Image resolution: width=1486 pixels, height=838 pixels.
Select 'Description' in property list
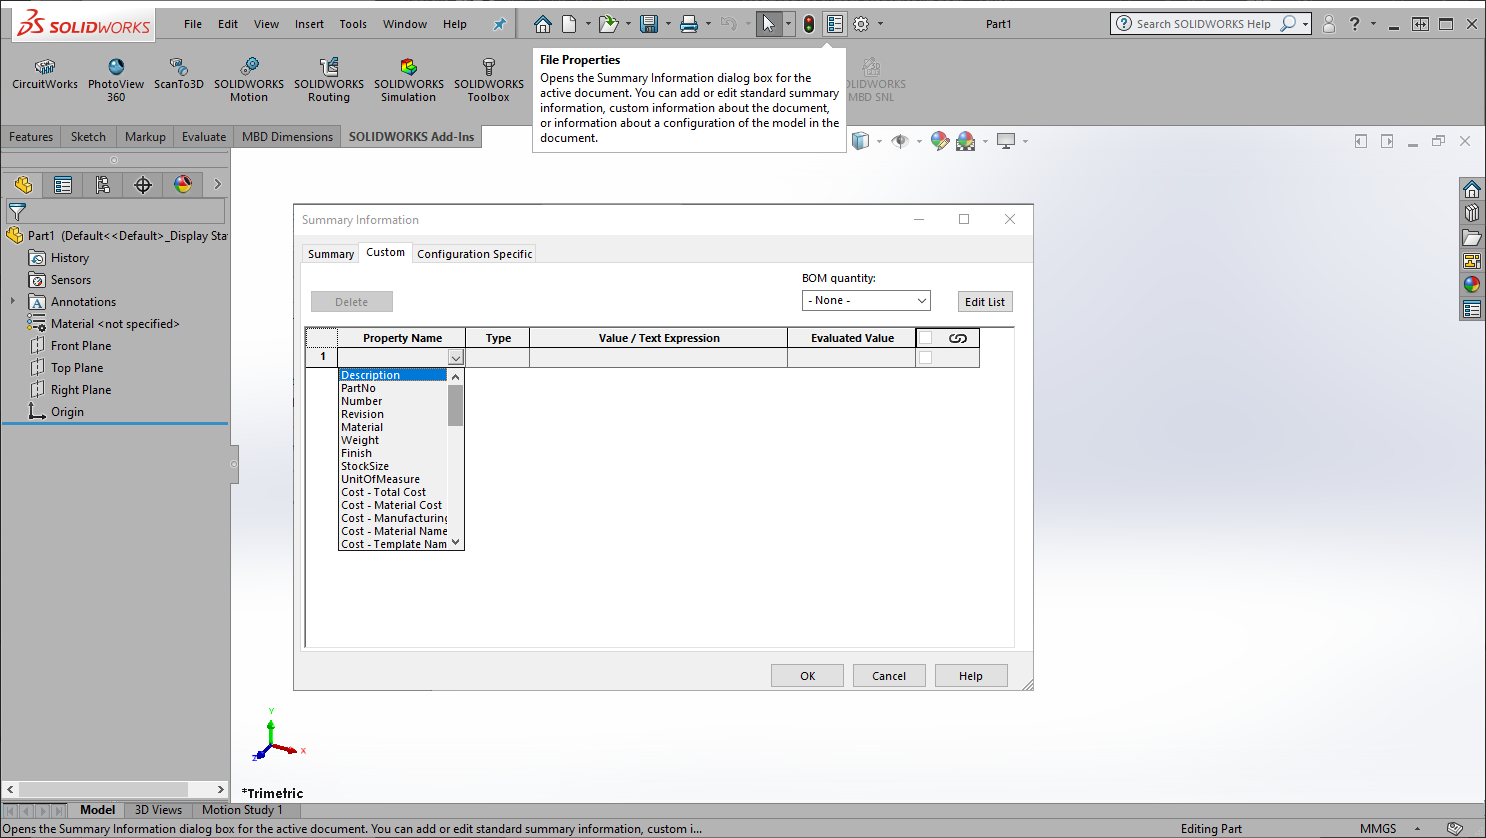pyautogui.click(x=393, y=375)
